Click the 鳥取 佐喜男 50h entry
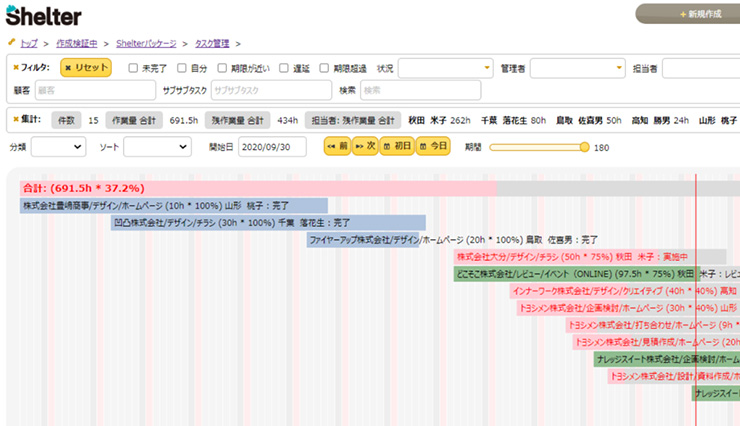This screenshot has width=740, height=426. pos(589,120)
